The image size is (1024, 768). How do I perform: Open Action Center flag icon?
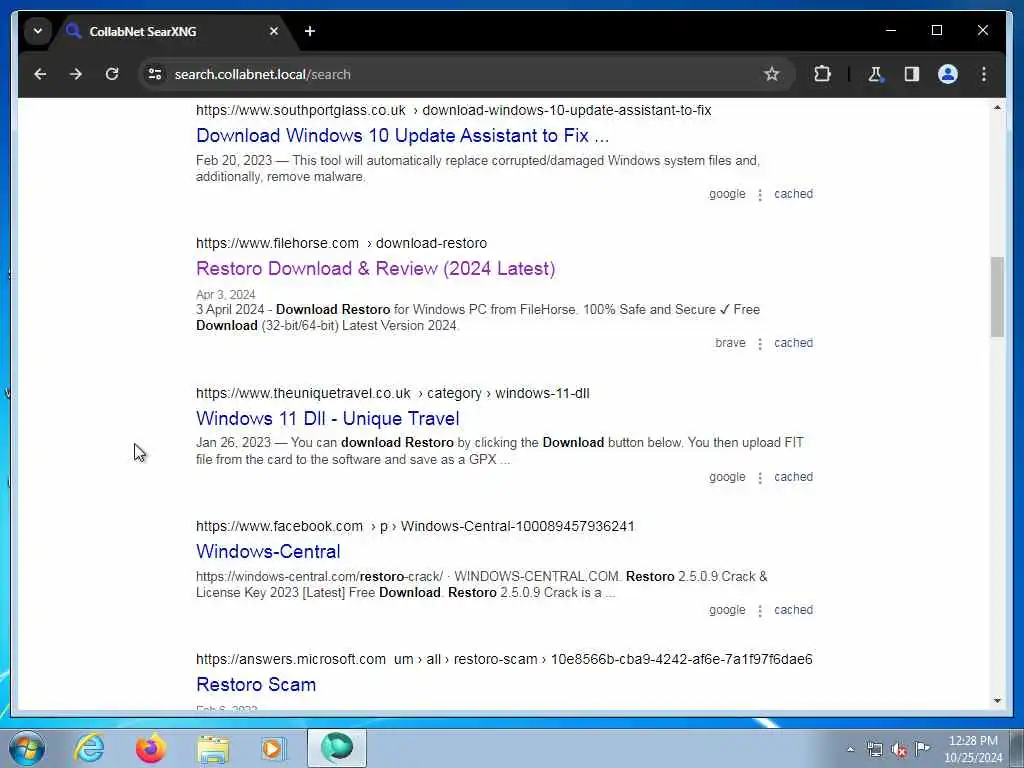[923, 748]
